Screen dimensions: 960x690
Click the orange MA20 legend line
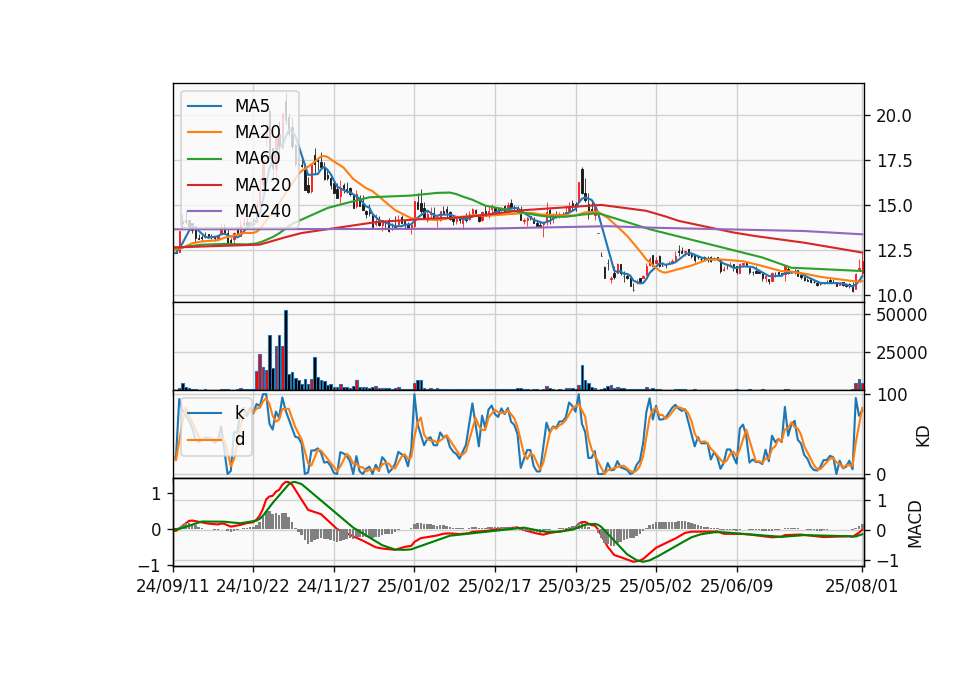tap(204, 133)
